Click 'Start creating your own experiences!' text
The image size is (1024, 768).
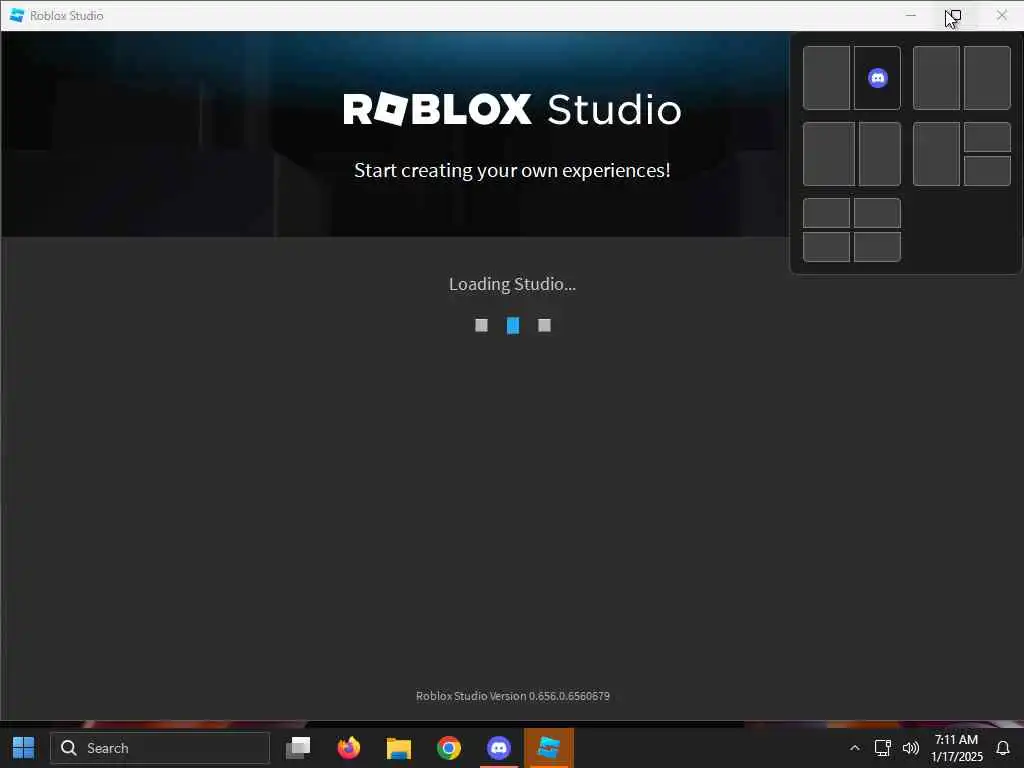[x=512, y=170]
